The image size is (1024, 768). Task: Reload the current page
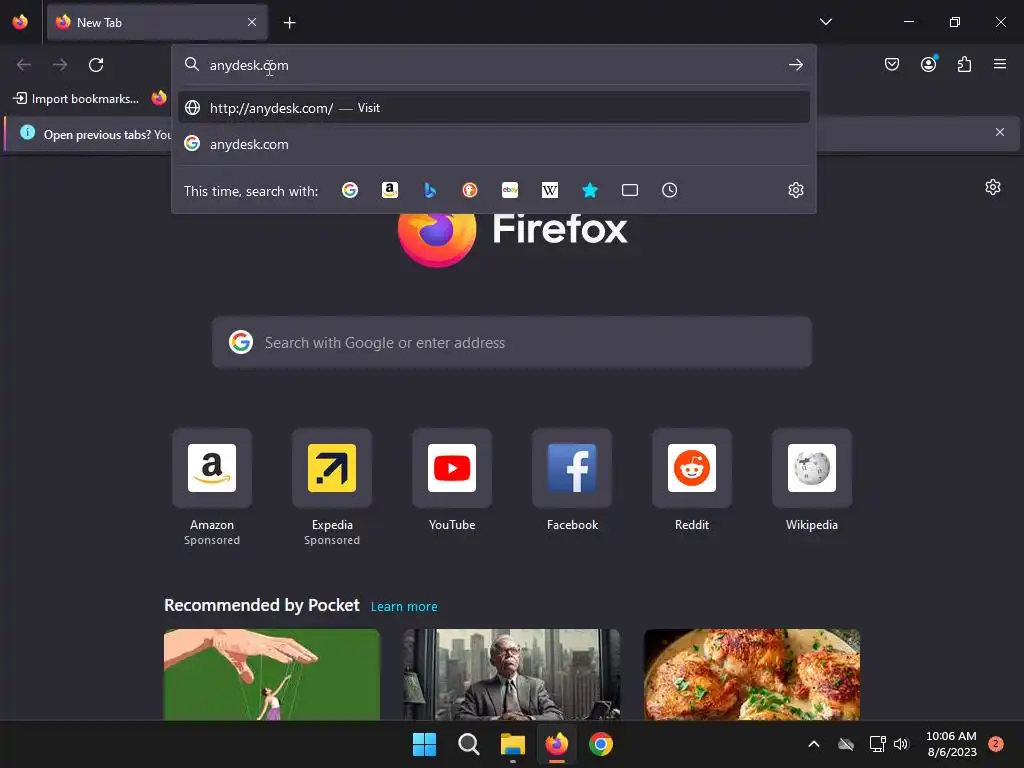96,65
